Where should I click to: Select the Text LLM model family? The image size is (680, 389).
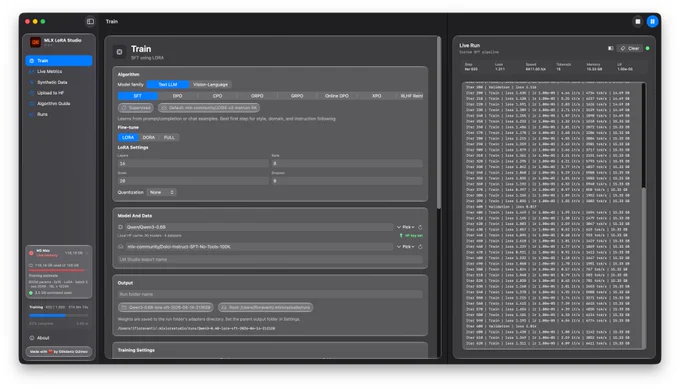168,85
